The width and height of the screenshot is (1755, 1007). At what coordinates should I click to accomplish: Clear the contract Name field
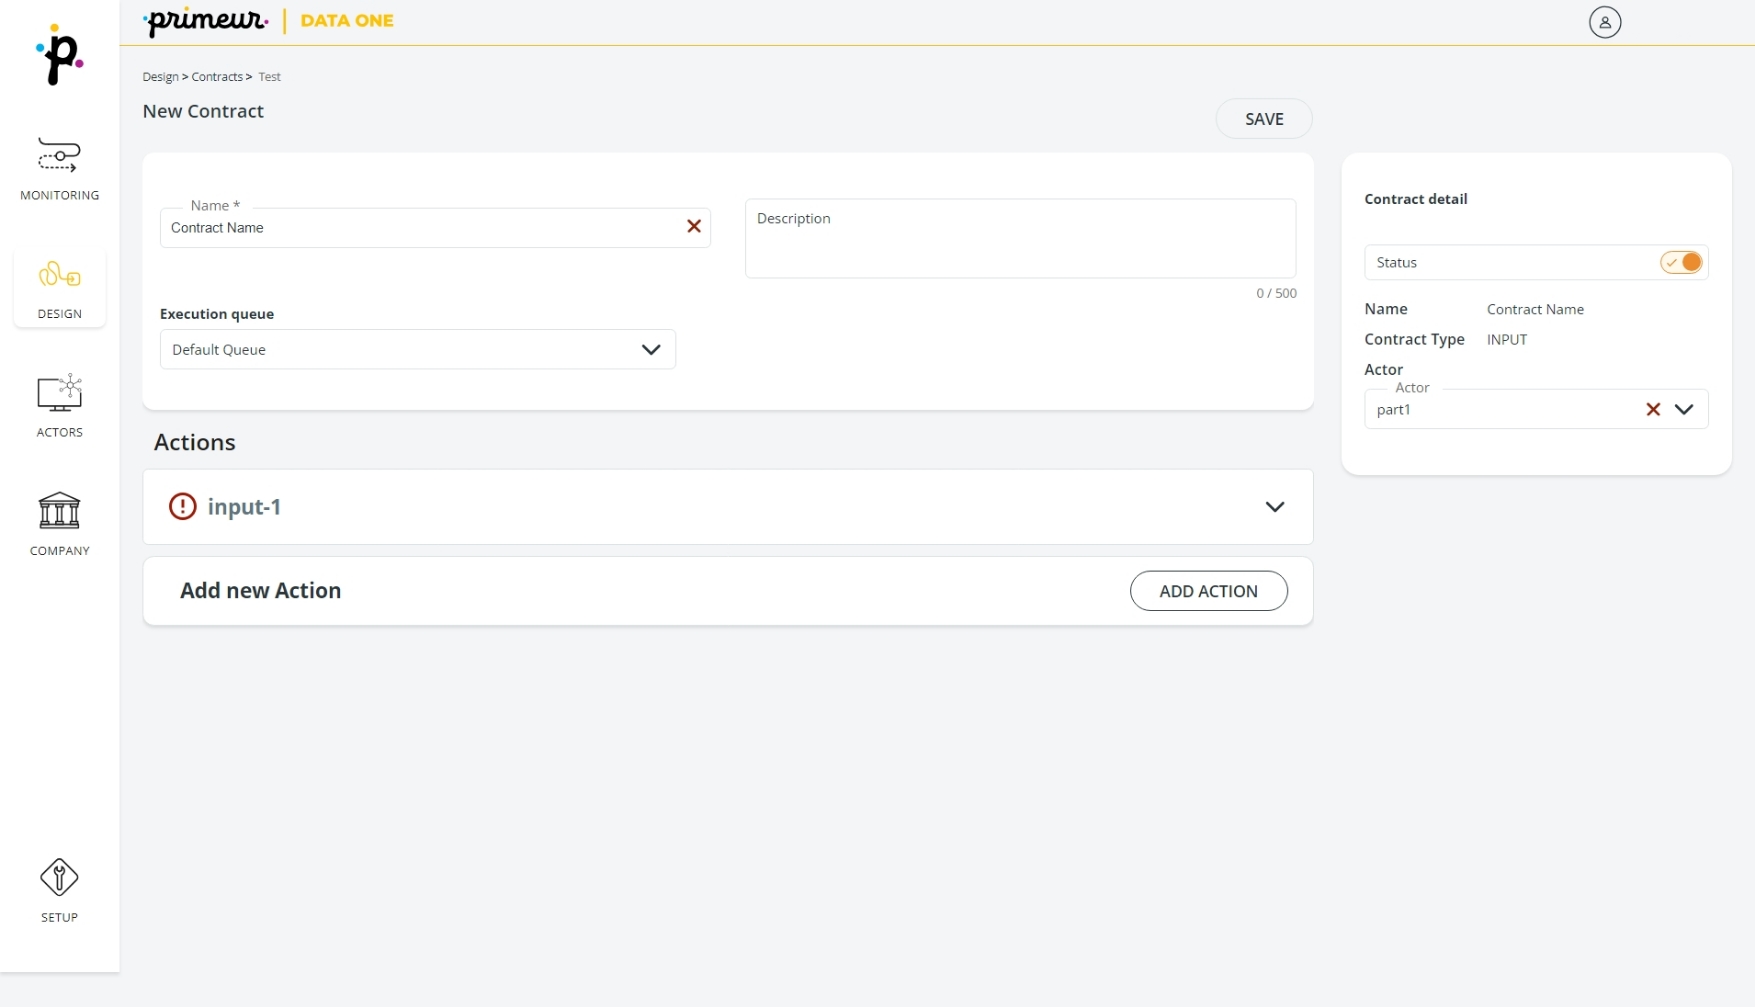click(x=693, y=227)
